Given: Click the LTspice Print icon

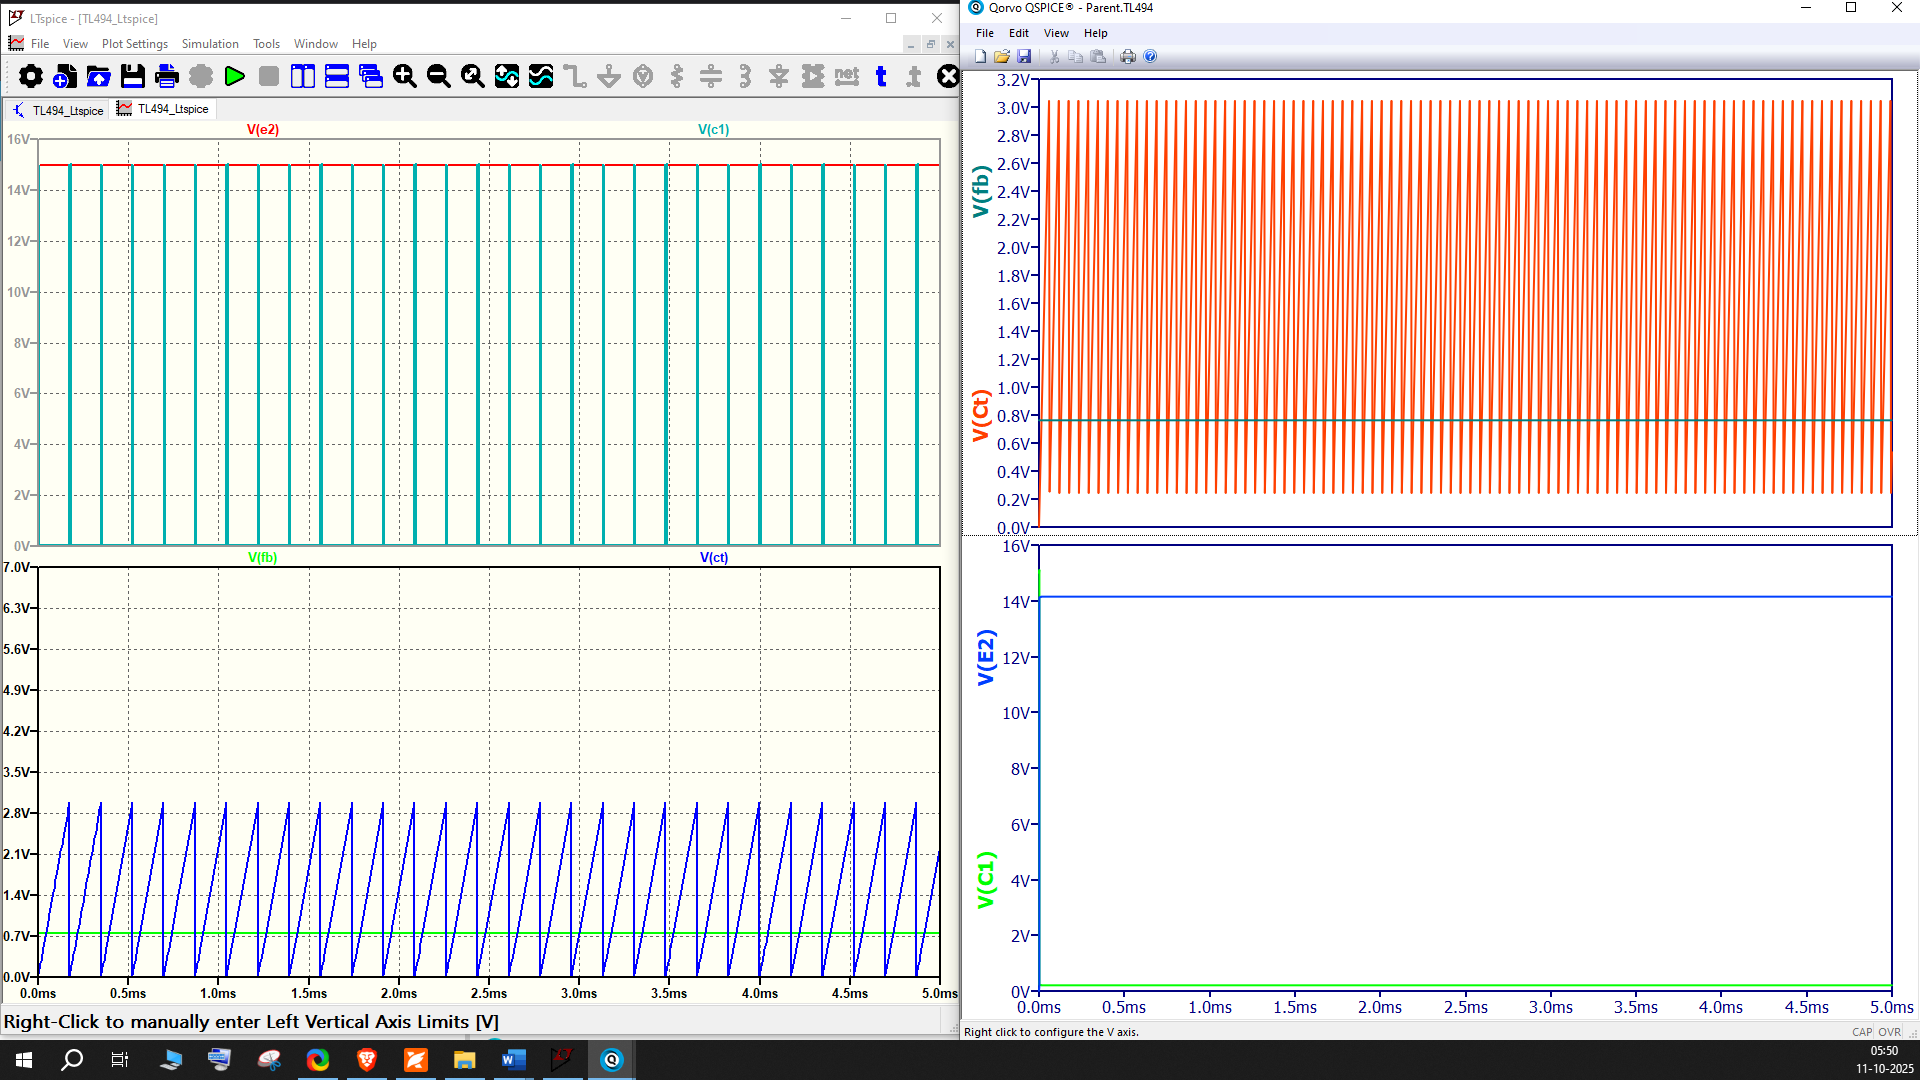Looking at the screenshot, I should click(167, 76).
